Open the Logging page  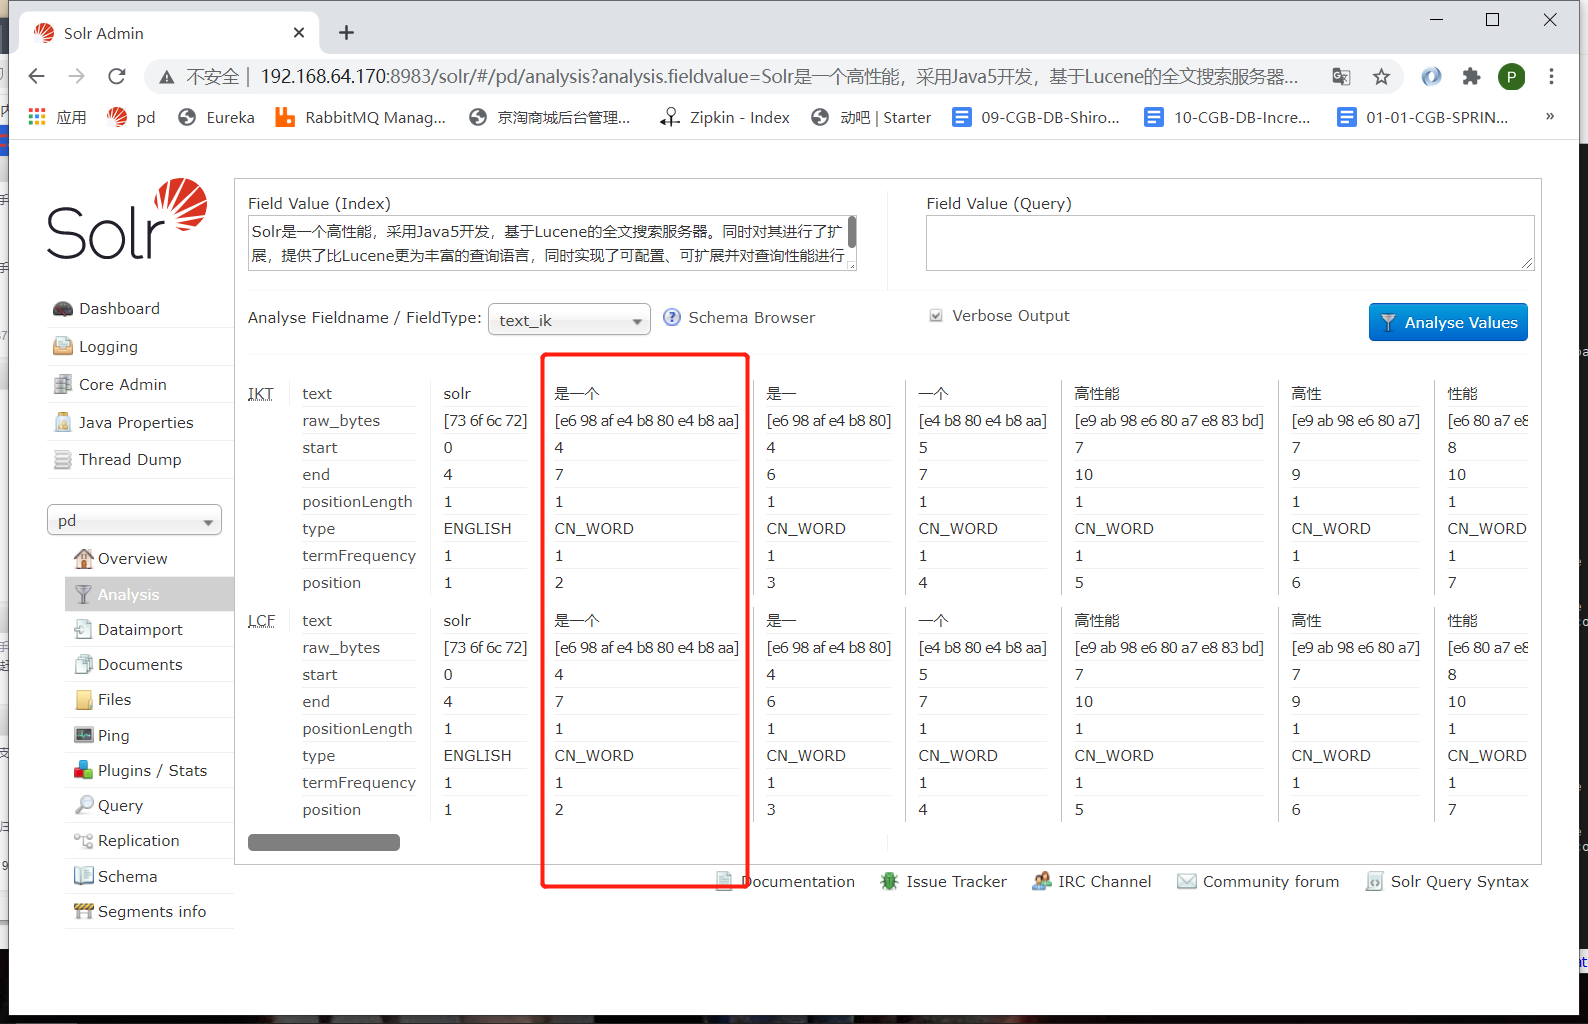pos(108,346)
